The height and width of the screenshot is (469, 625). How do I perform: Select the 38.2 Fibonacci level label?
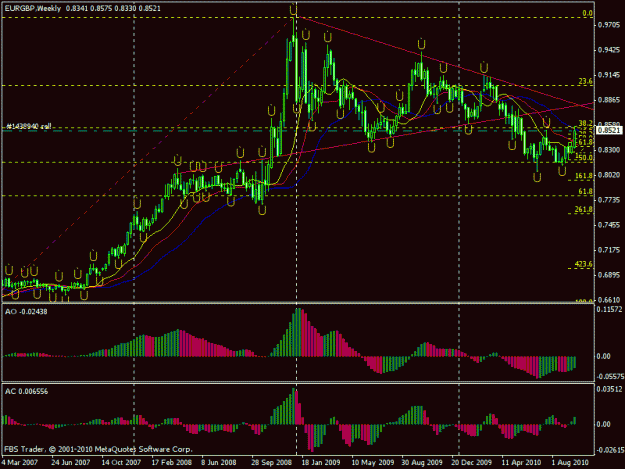click(586, 123)
